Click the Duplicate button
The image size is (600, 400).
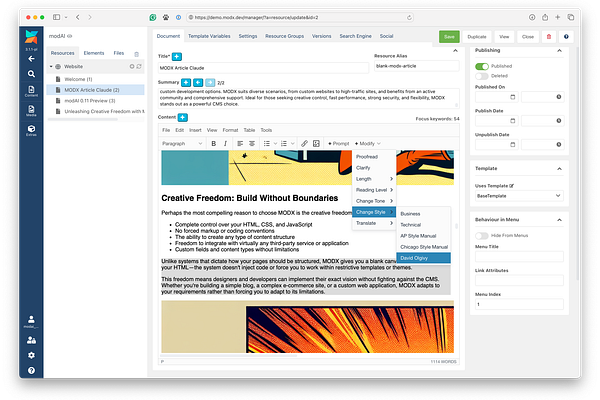(477, 37)
